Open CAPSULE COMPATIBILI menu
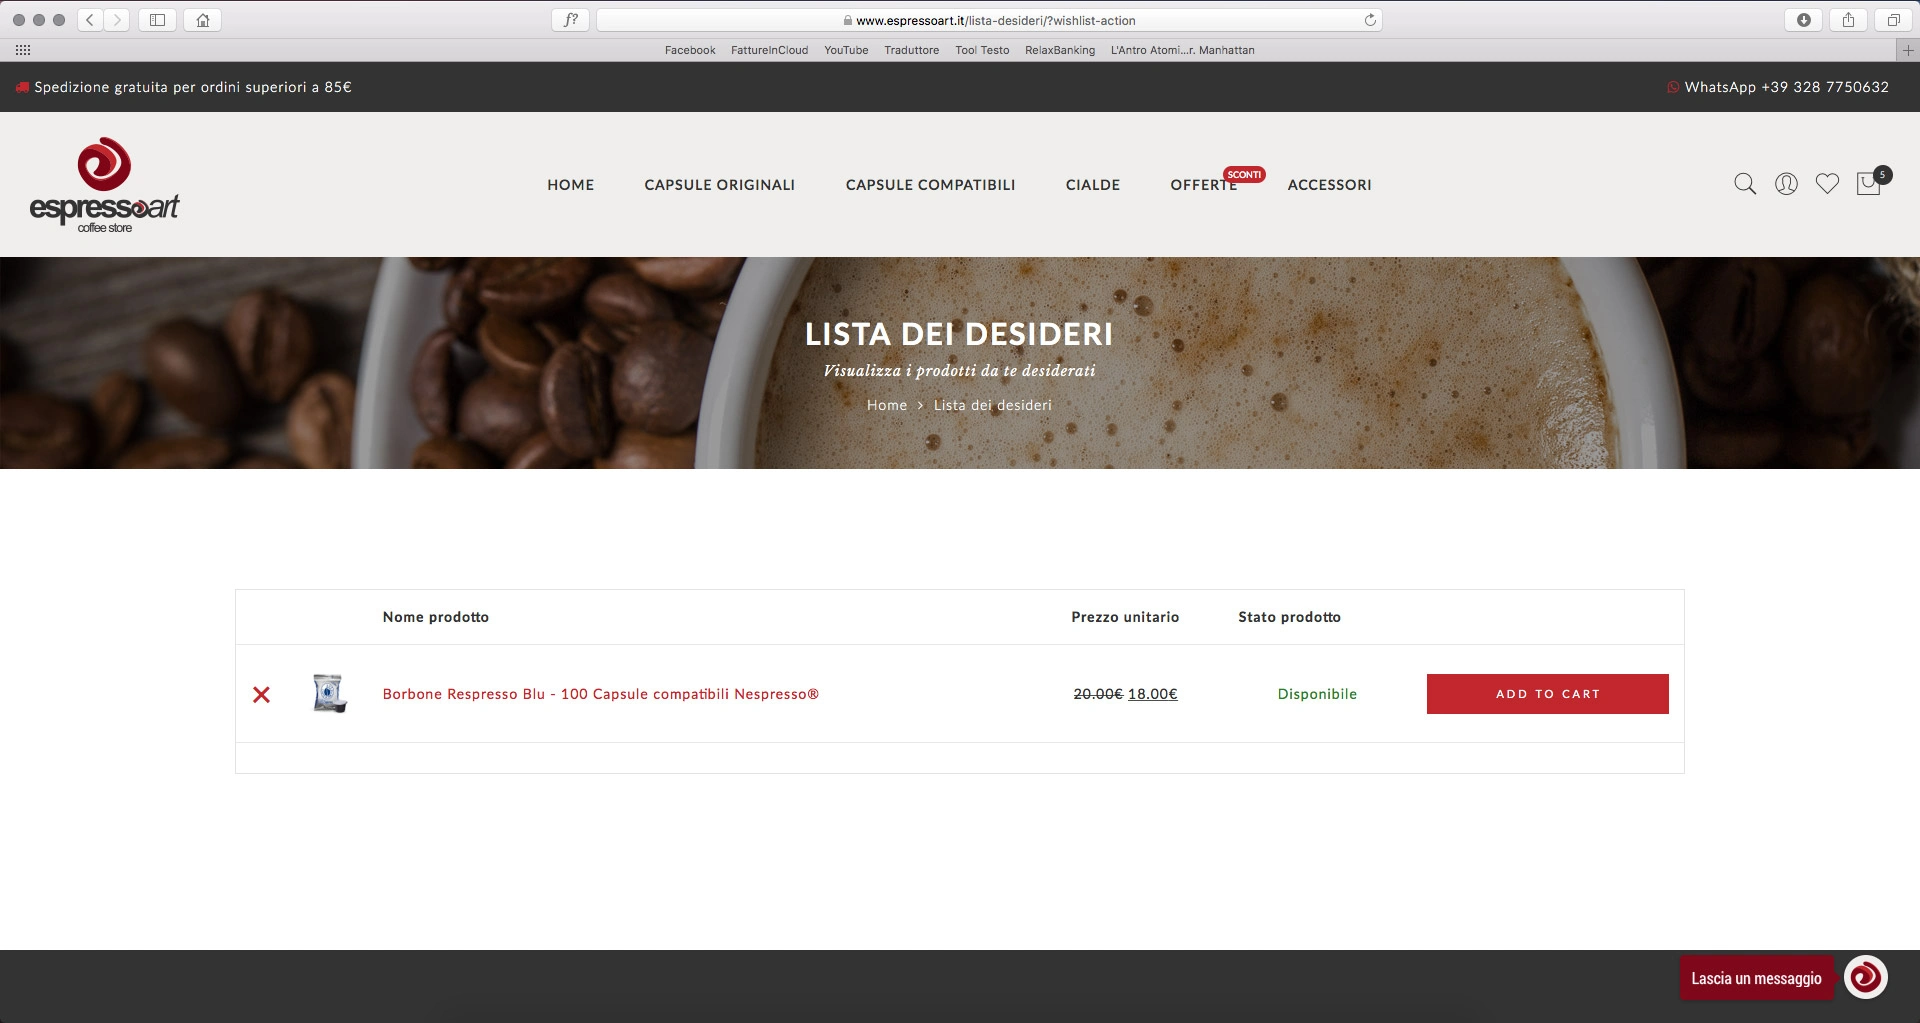This screenshot has height=1023, width=1920. (930, 185)
